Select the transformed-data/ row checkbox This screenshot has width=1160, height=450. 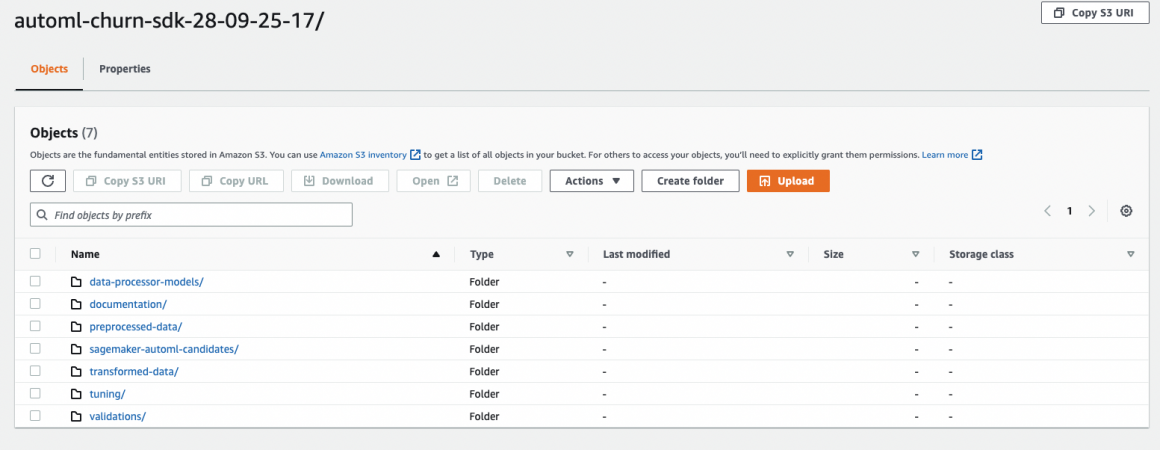click(x=35, y=371)
